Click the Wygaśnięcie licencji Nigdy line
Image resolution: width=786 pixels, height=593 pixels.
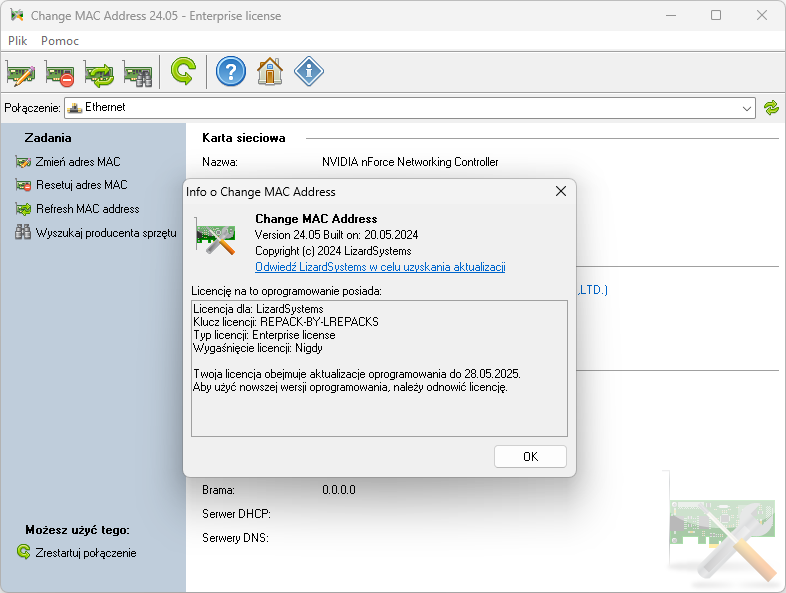click(x=258, y=348)
